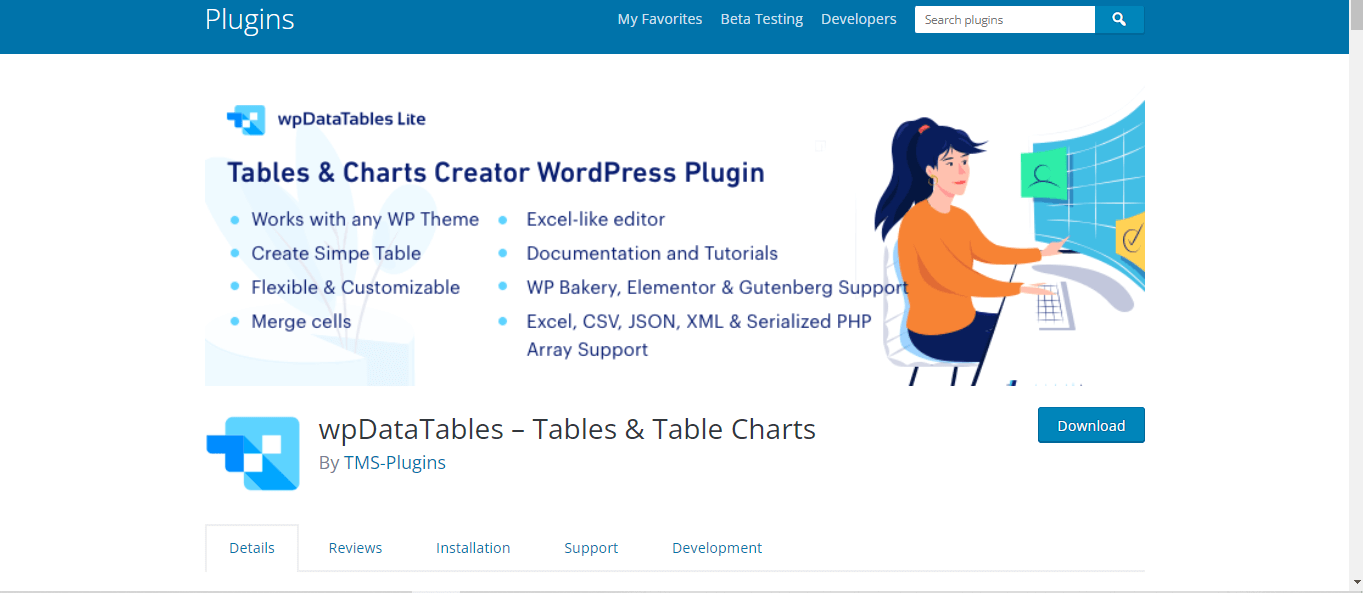Open the My Favorites page
Image resolution: width=1363 pixels, height=593 pixels.
coord(660,19)
